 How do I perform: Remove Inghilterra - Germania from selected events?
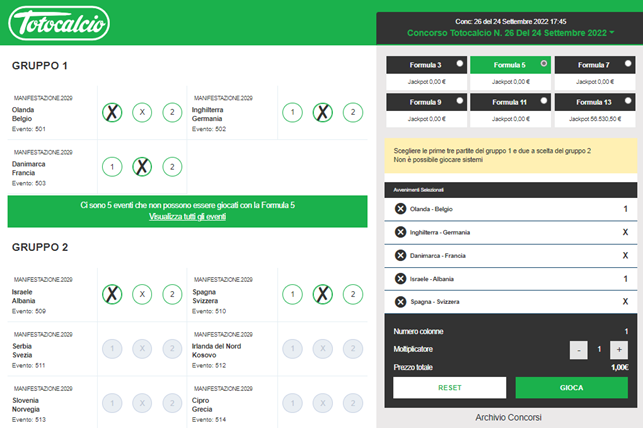(401, 232)
